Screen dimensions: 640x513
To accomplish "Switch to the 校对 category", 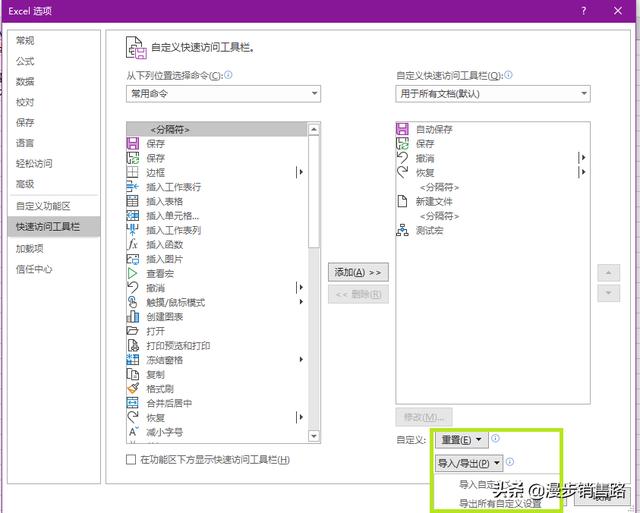I will coord(53,102).
